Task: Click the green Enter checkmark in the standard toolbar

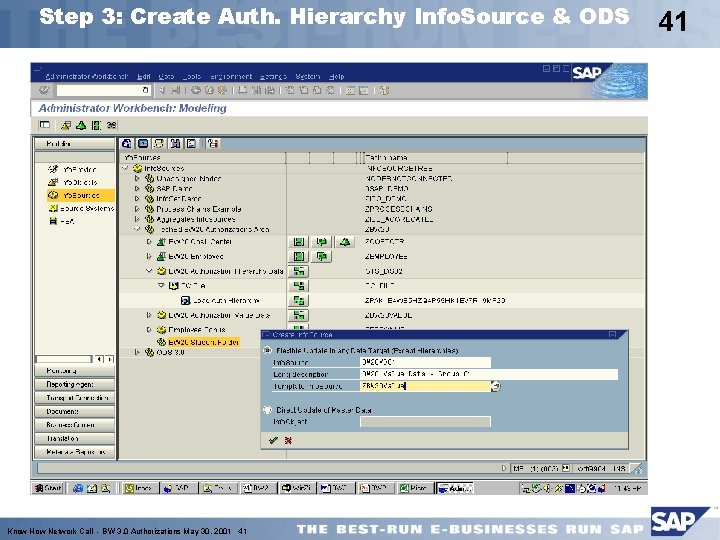Action: [44, 90]
